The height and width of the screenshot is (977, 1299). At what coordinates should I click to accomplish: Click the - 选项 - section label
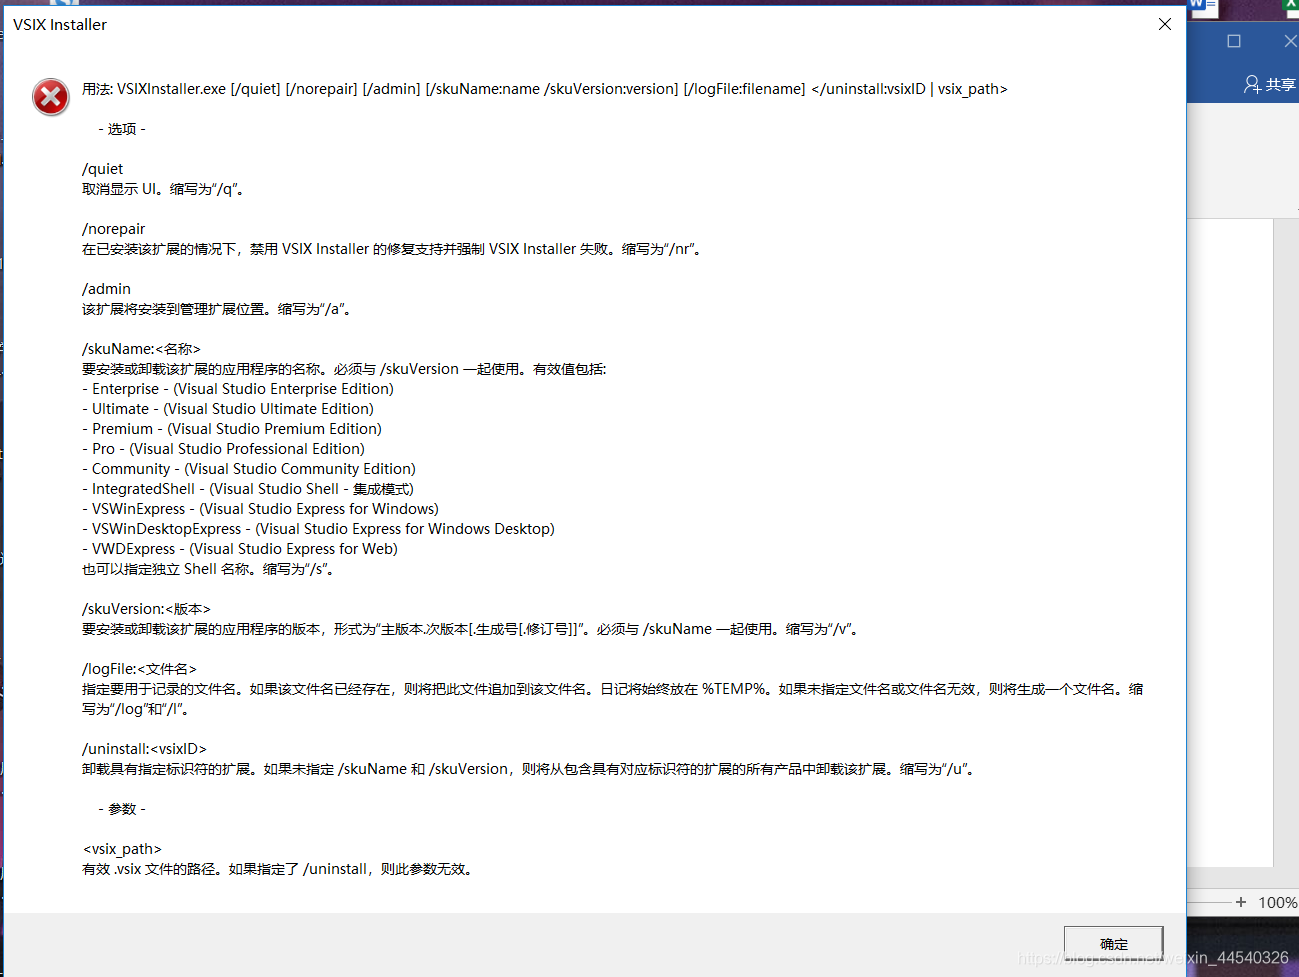click(x=122, y=129)
